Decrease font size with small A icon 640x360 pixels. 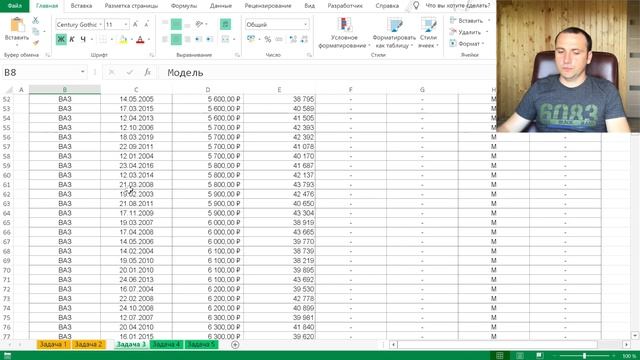point(146,24)
